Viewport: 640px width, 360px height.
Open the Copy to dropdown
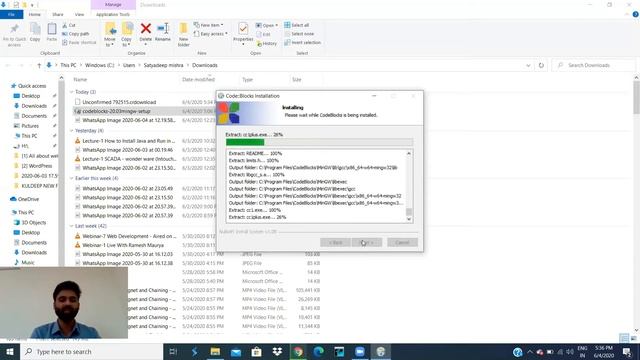[127, 34]
